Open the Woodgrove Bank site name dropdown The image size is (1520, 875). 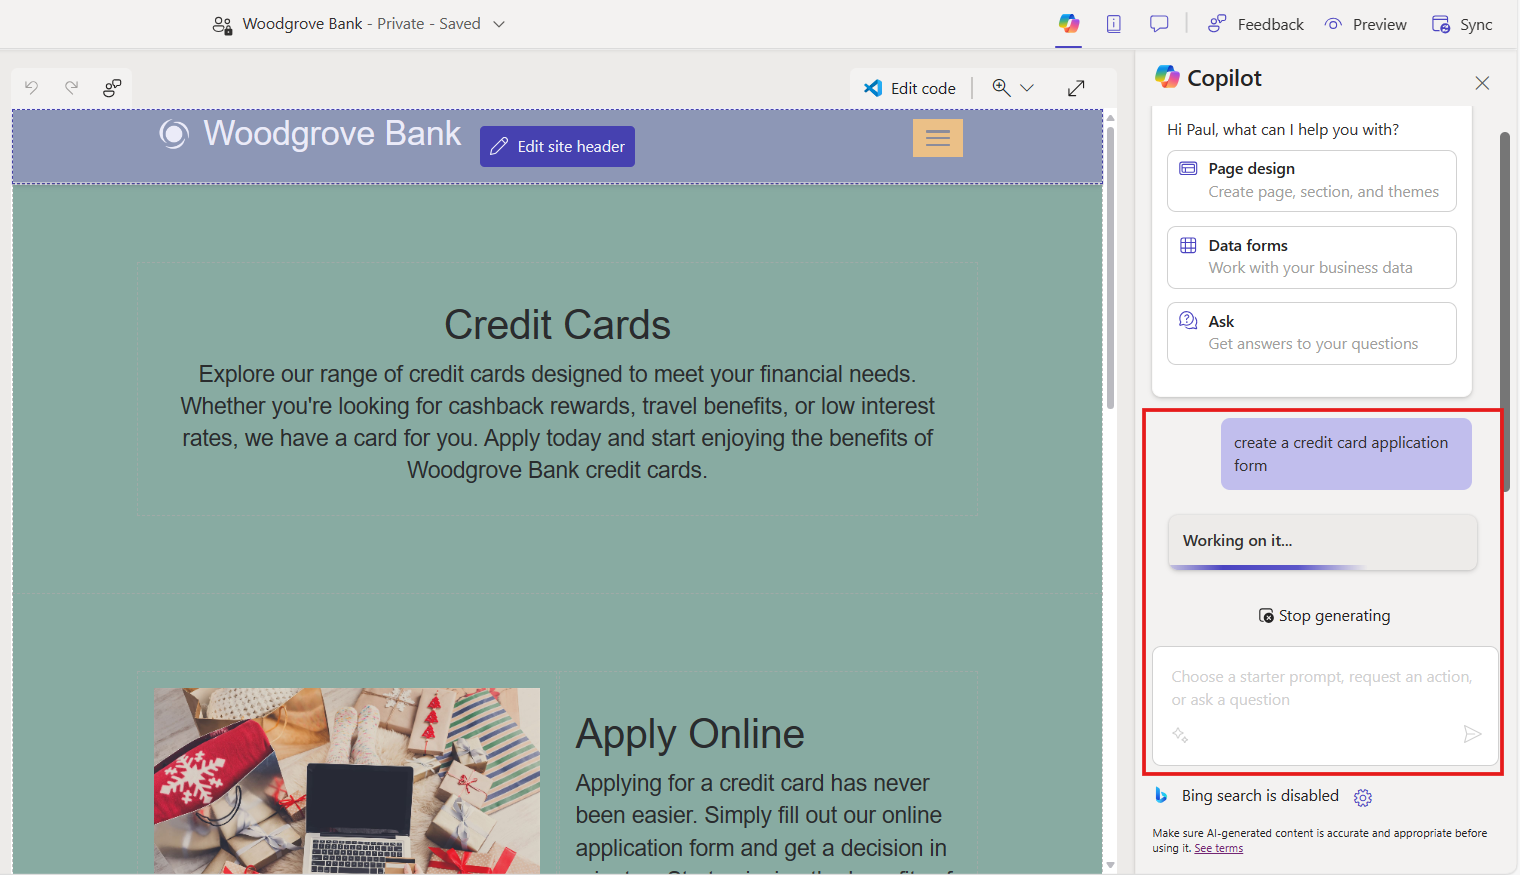click(x=498, y=23)
